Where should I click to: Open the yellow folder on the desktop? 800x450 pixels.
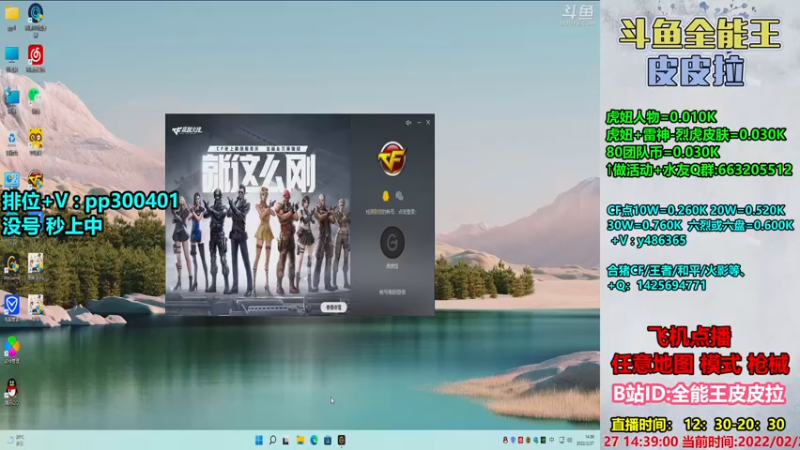pyautogui.click(x=12, y=13)
